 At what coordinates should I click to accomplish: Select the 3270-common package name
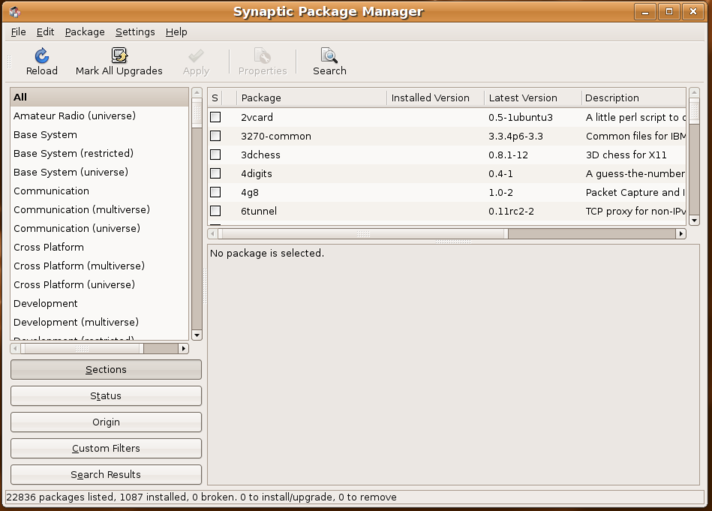tap(276, 136)
